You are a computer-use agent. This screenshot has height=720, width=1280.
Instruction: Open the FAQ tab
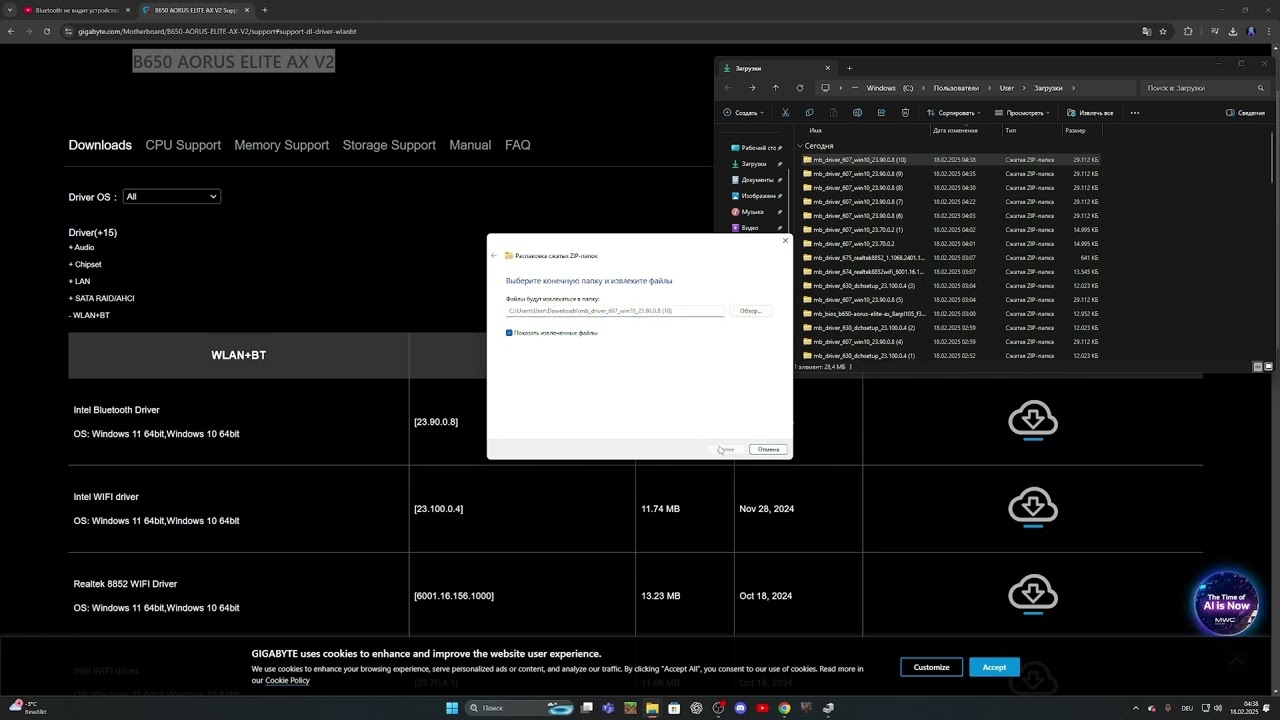tap(518, 145)
